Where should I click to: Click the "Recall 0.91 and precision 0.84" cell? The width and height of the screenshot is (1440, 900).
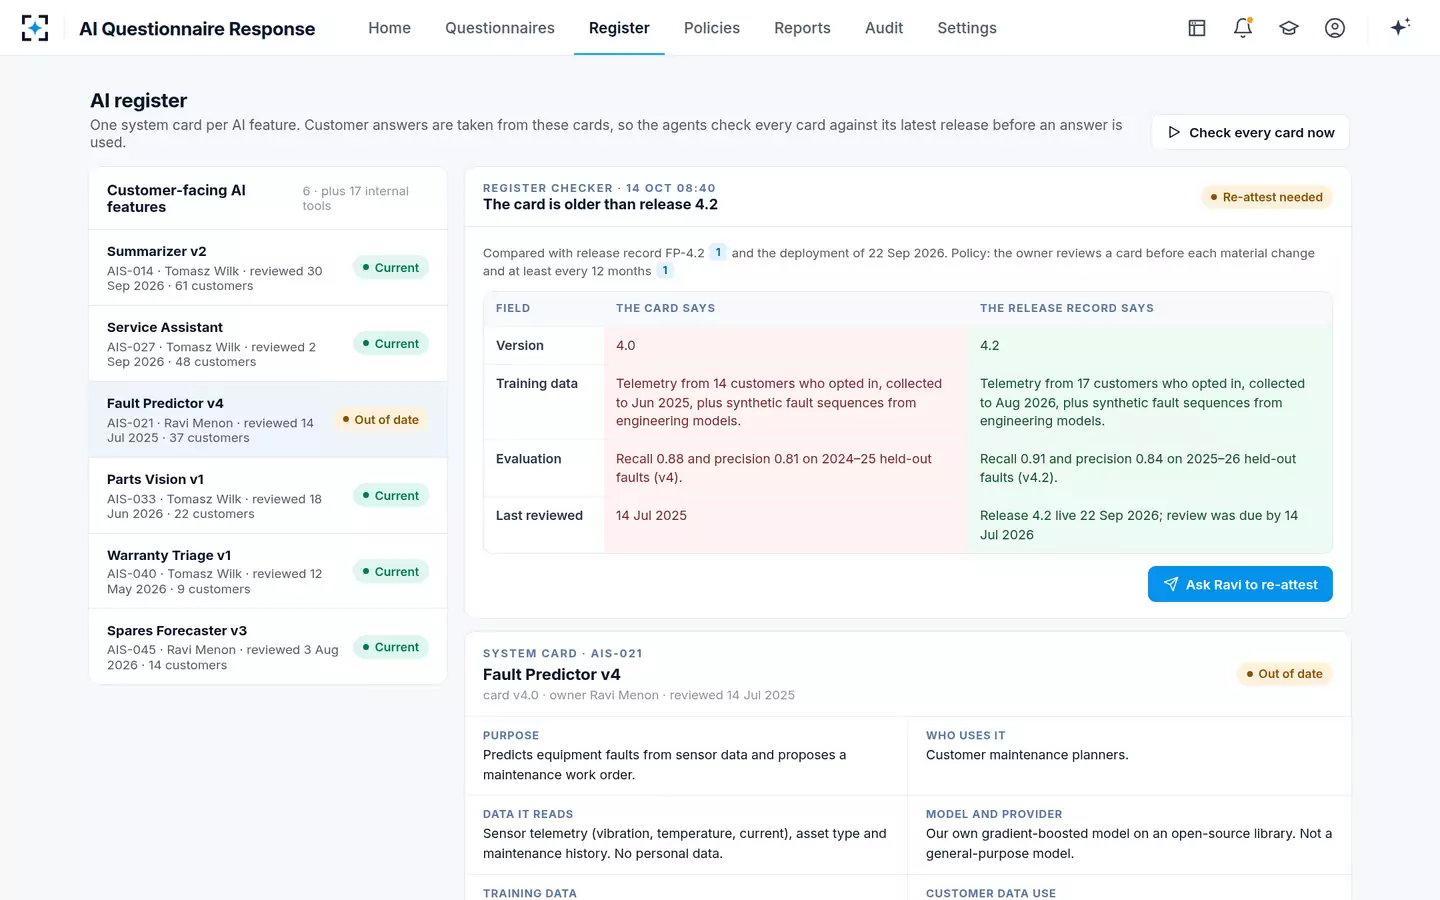pyautogui.click(x=1150, y=468)
